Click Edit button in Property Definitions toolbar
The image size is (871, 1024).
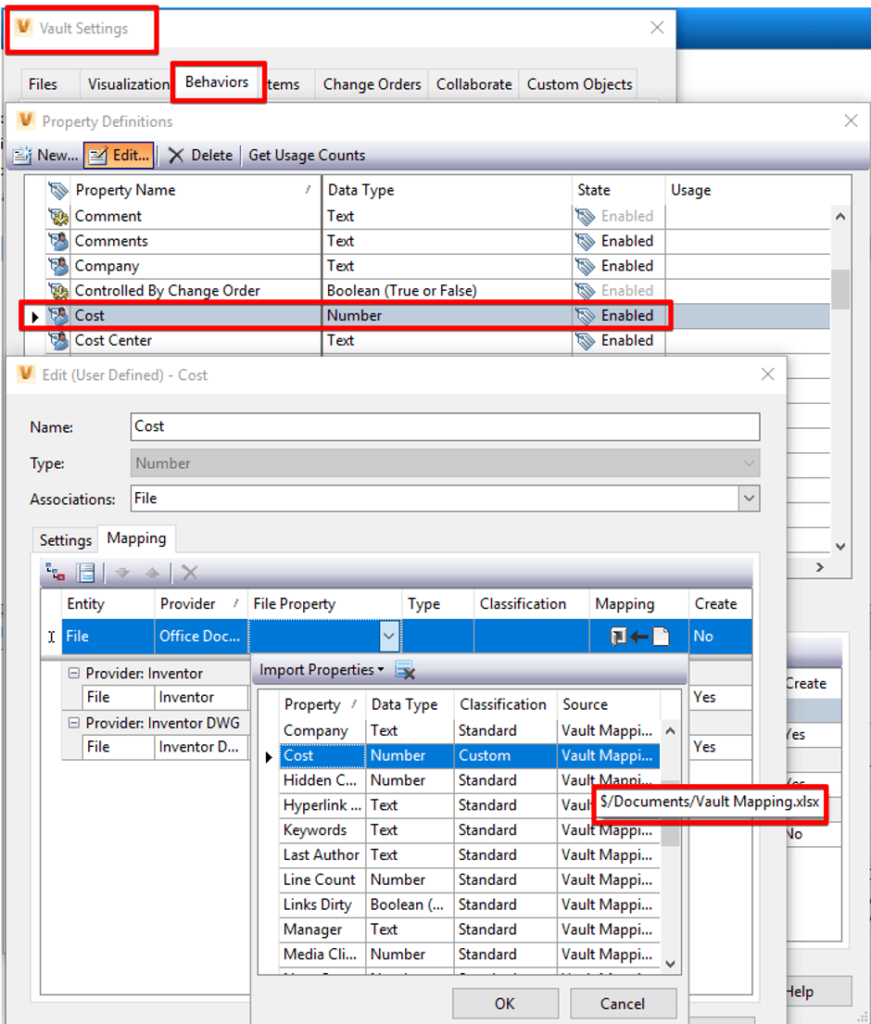click(x=119, y=155)
